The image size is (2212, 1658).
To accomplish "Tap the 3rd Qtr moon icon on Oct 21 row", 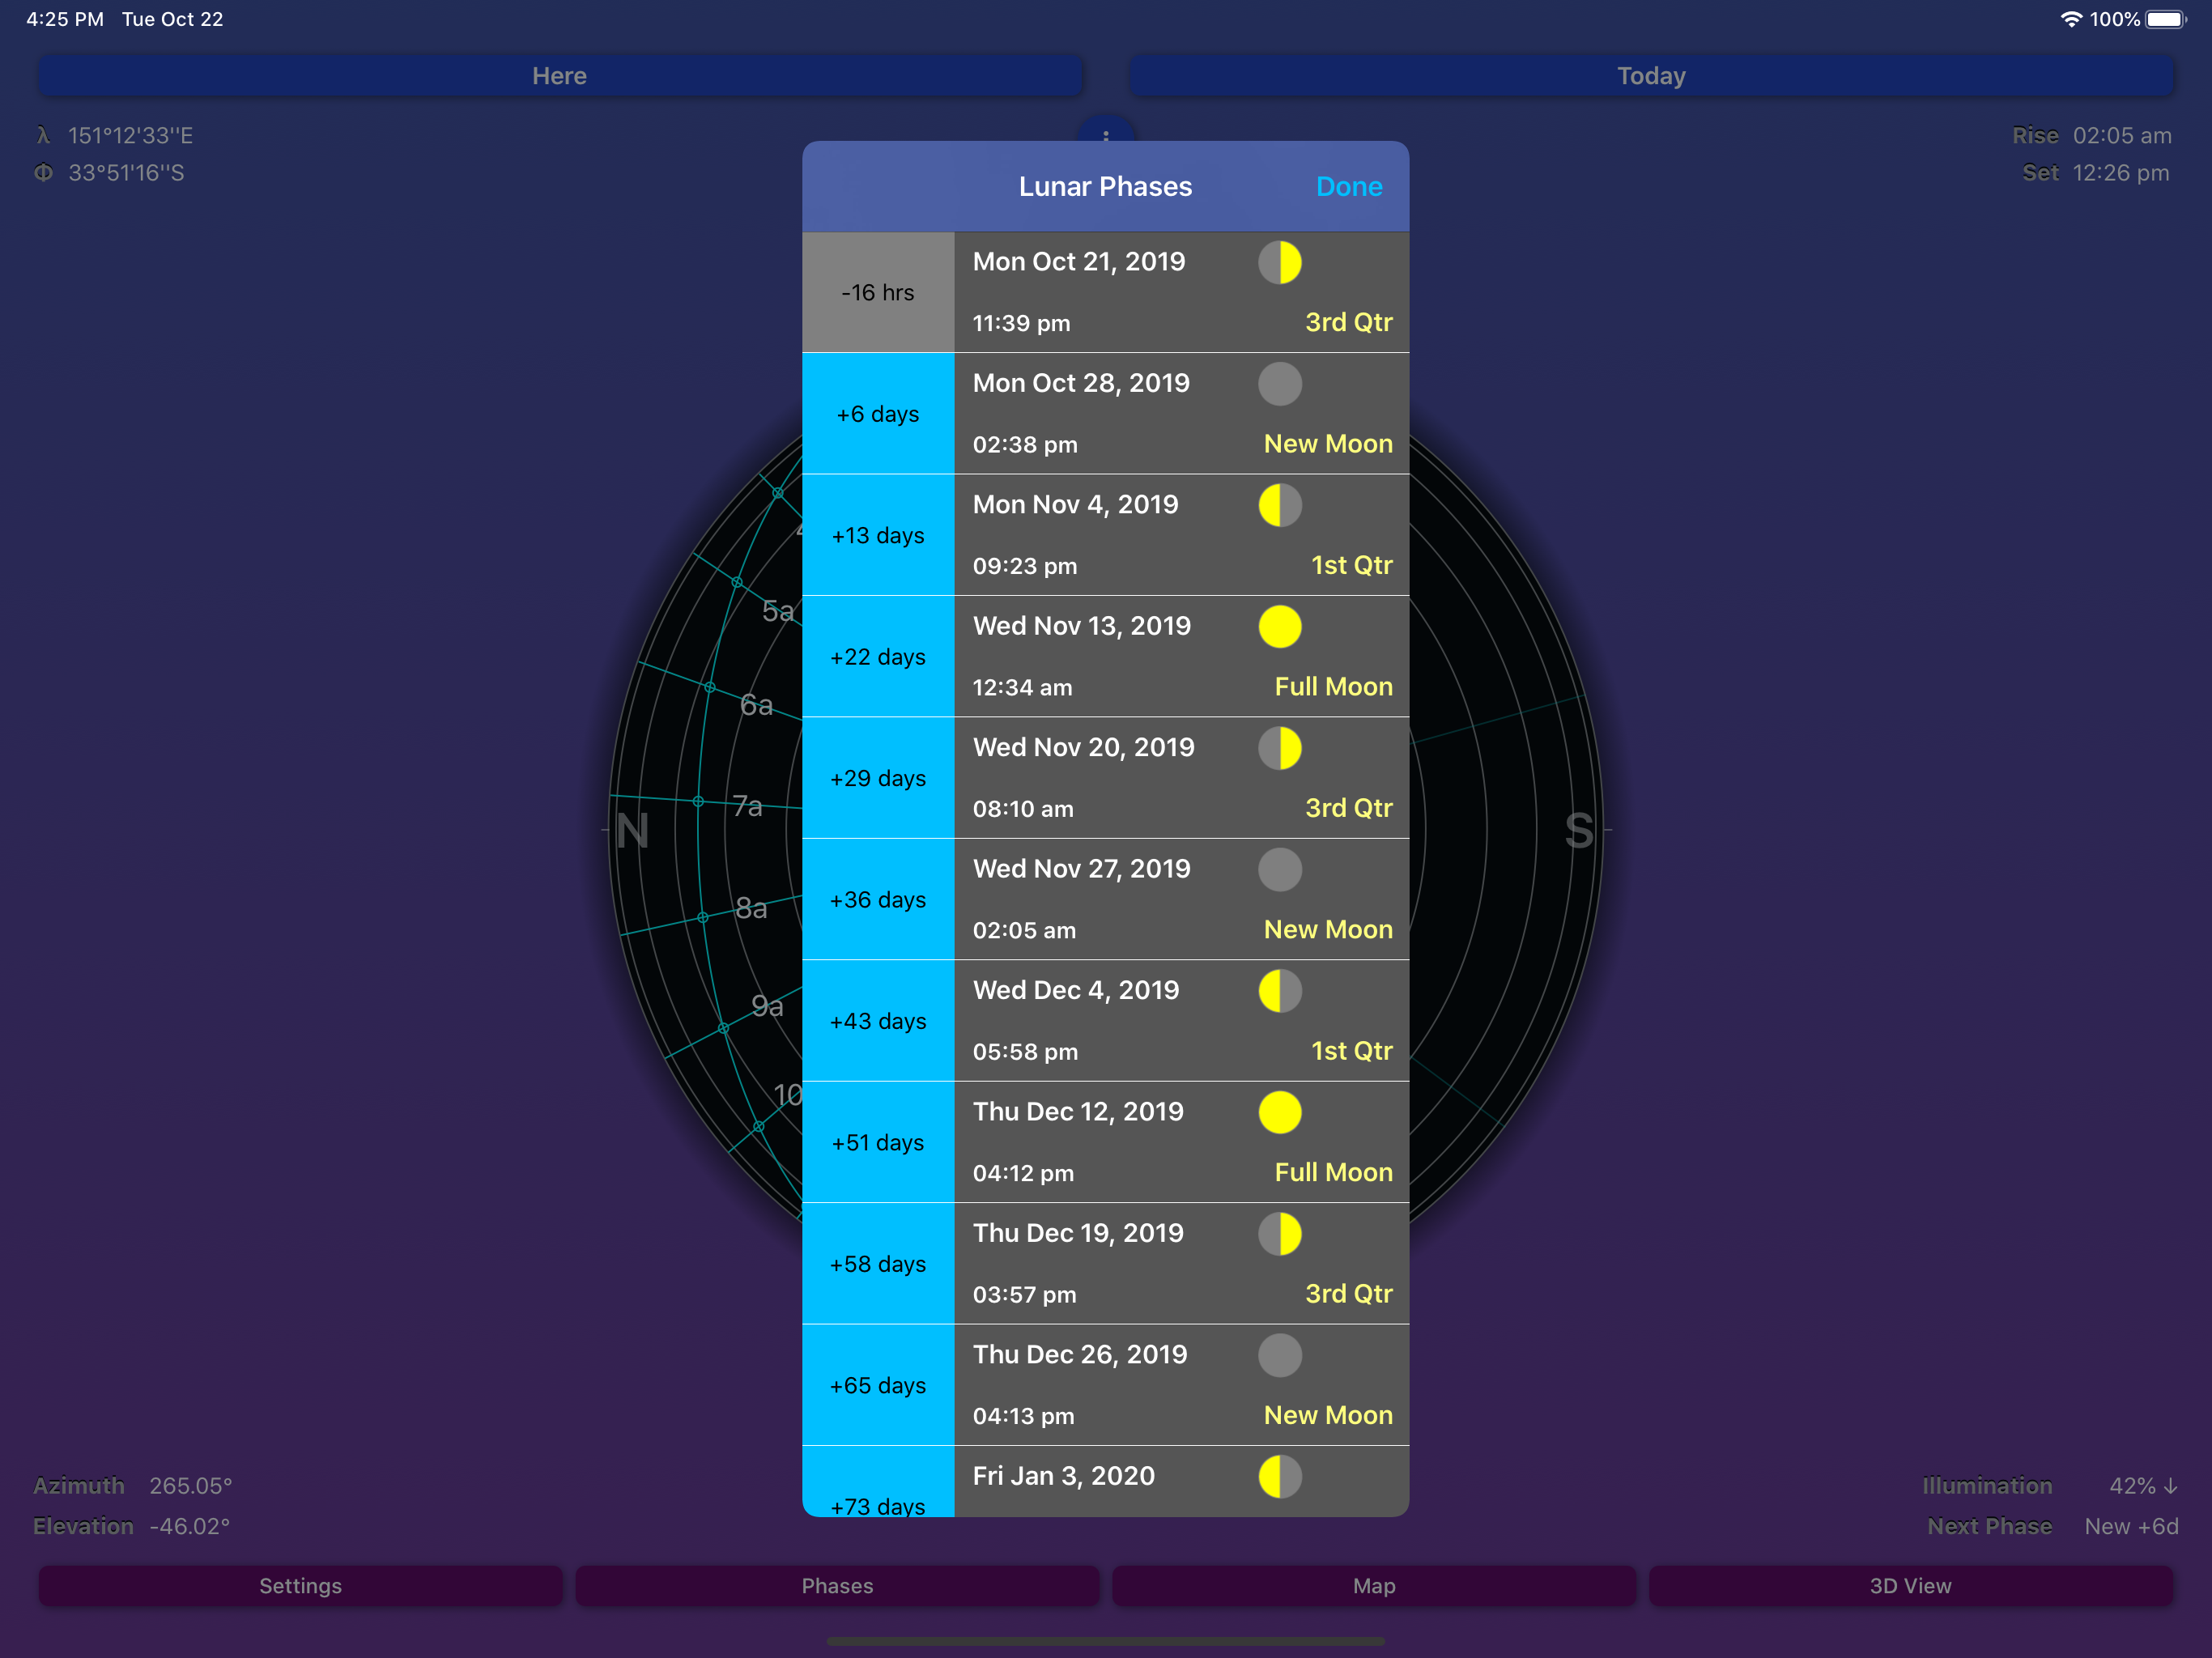I will 1281,264.
